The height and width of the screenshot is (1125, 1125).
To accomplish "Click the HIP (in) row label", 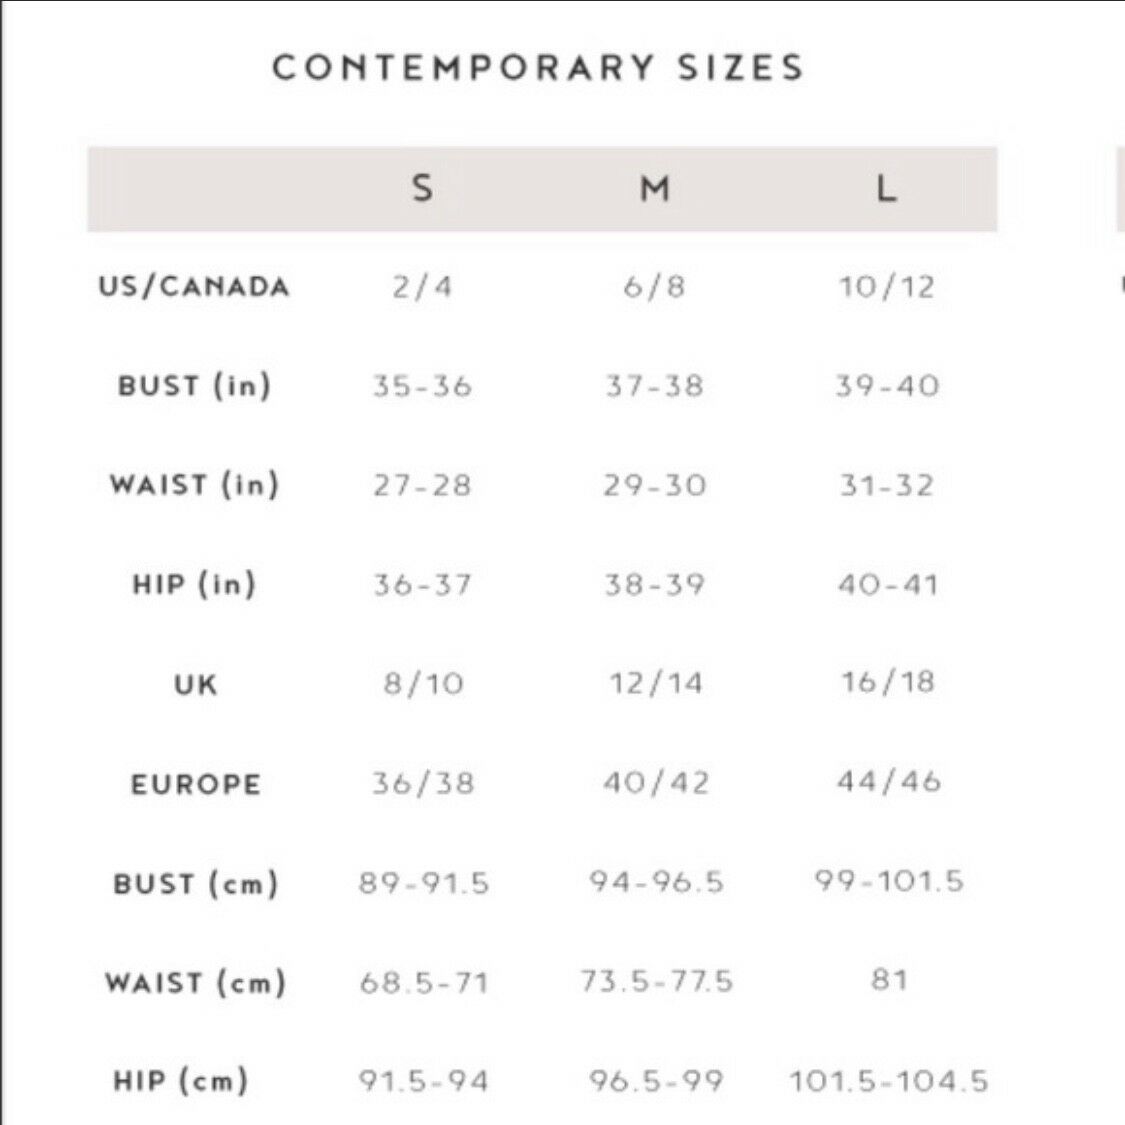I will [x=194, y=584].
